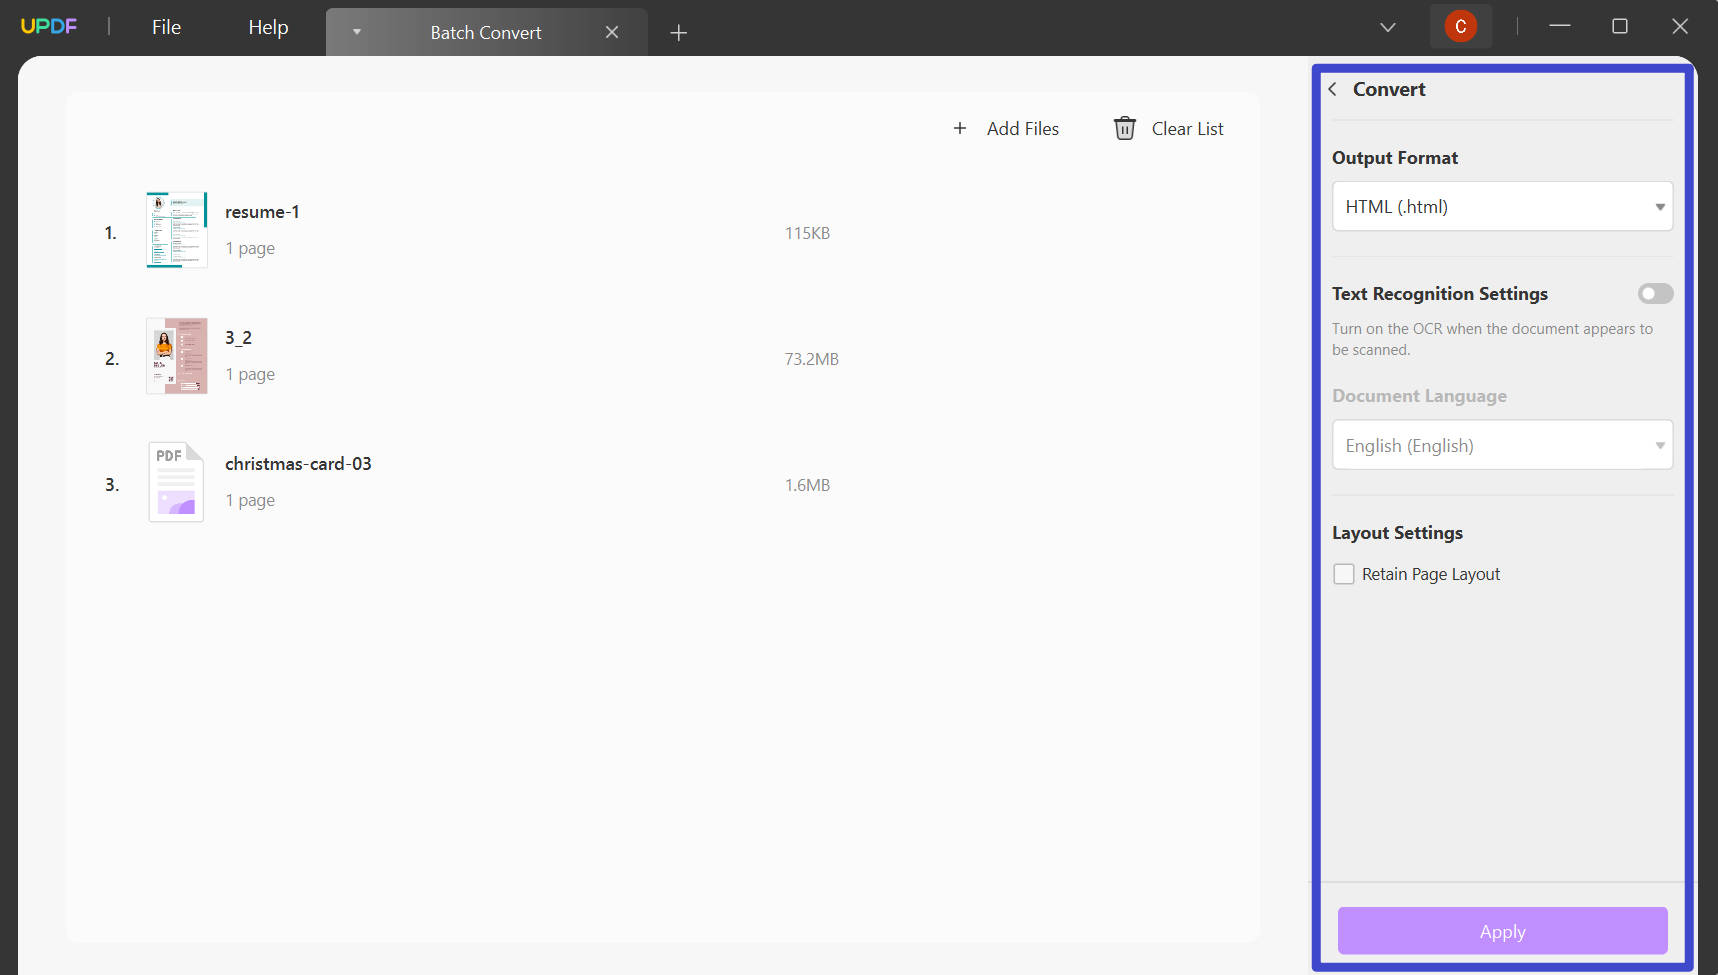Open the Document Language dropdown
This screenshot has height=975, width=1718.
coord(1502,444)
